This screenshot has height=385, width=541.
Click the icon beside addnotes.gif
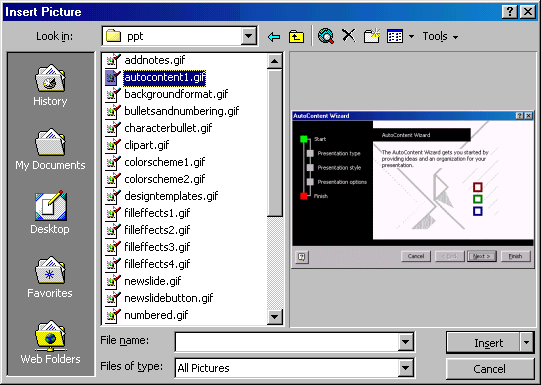pos(113,60)
